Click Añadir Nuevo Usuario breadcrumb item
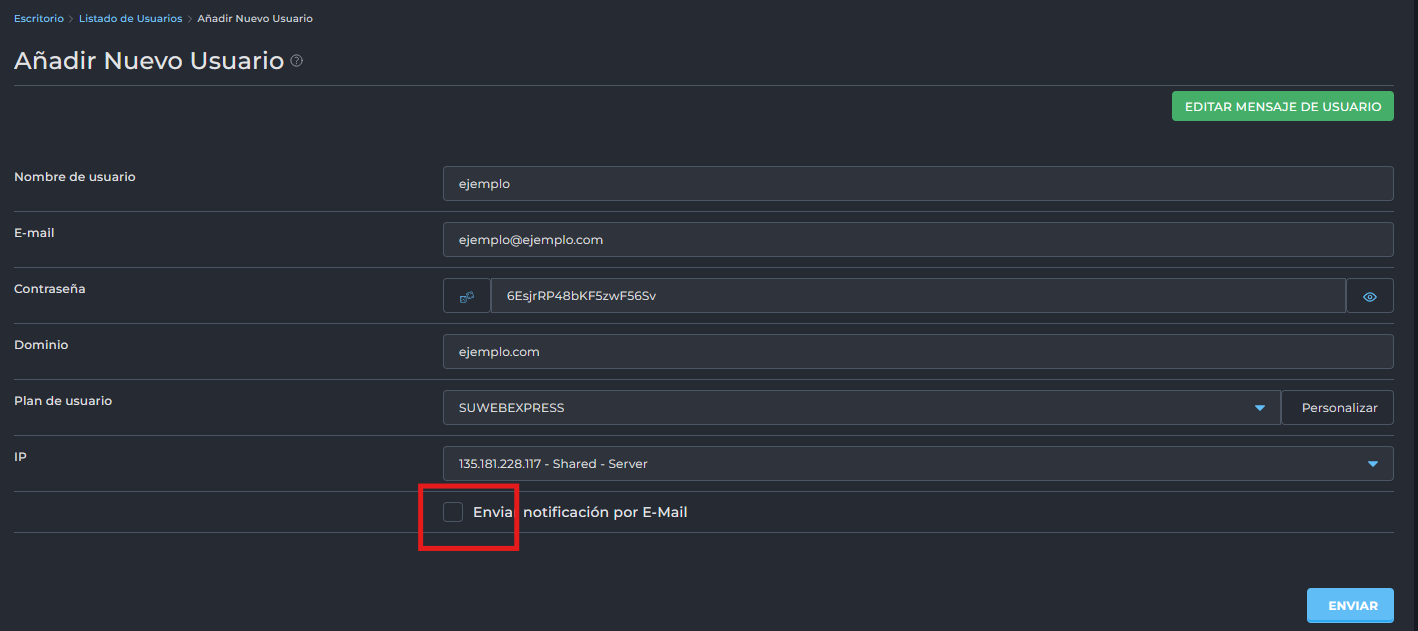Viewport: 1418px width, 631px height. 255,19
